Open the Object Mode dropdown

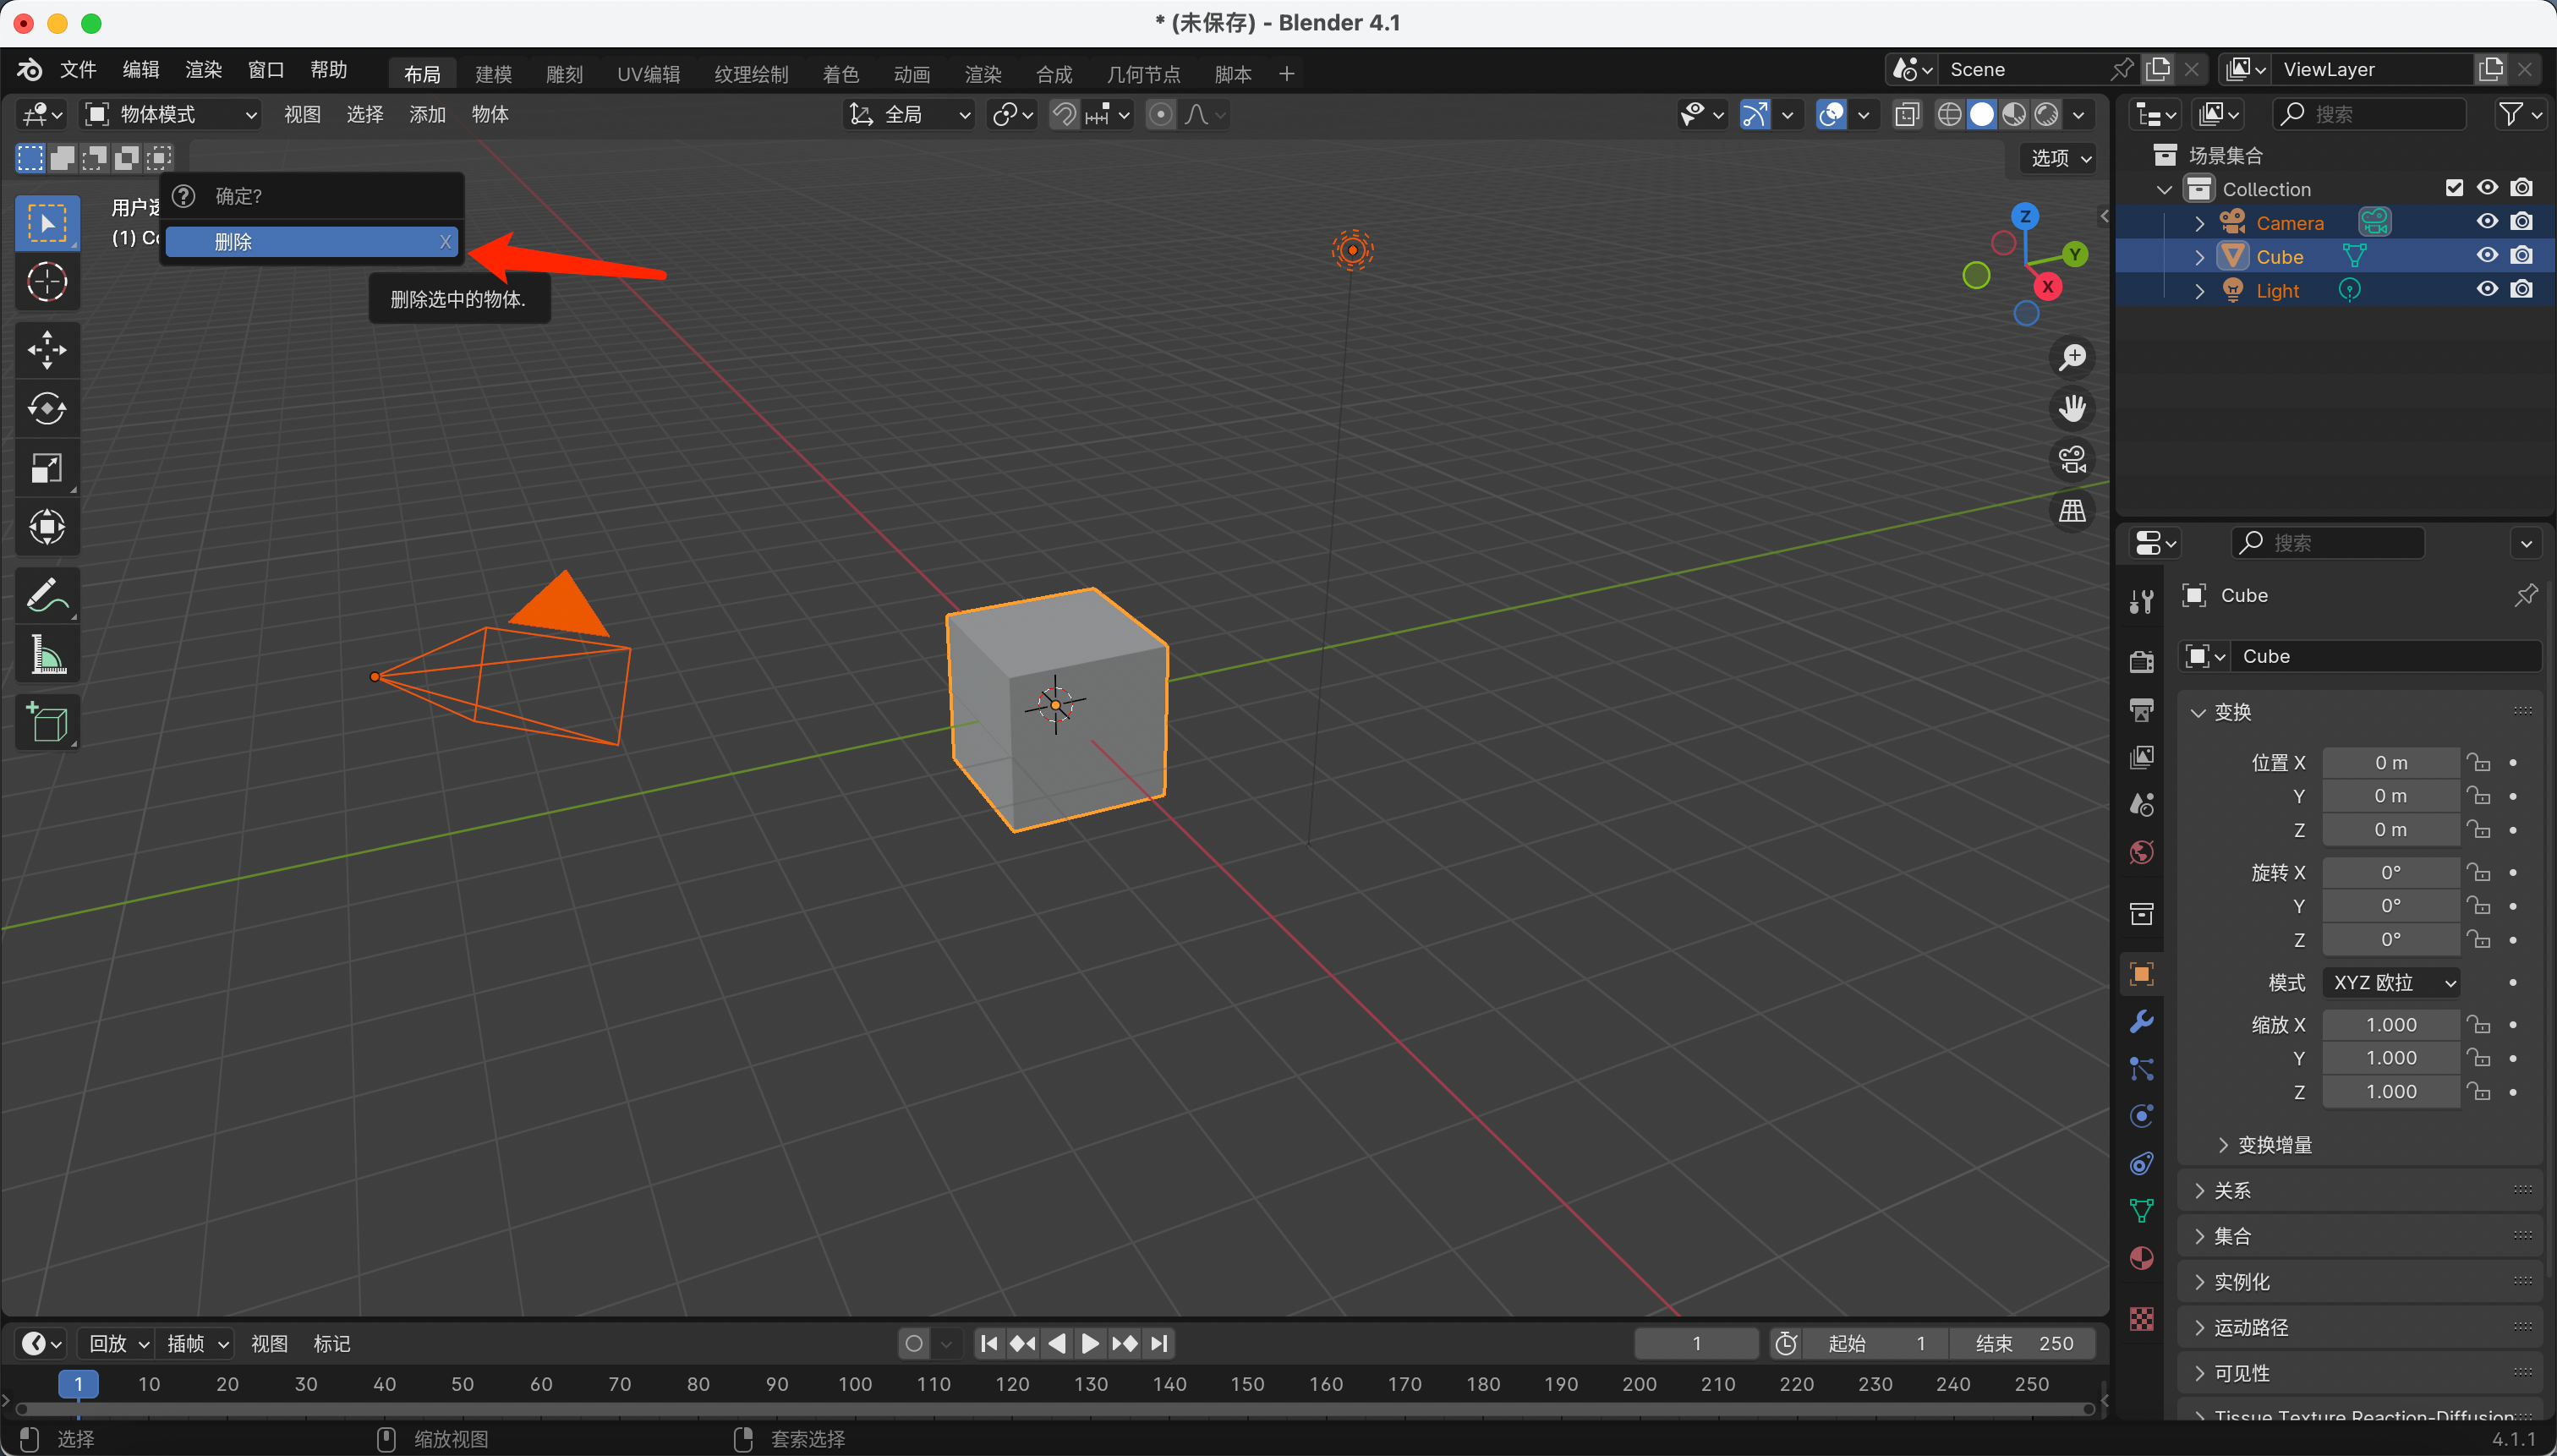172,114
